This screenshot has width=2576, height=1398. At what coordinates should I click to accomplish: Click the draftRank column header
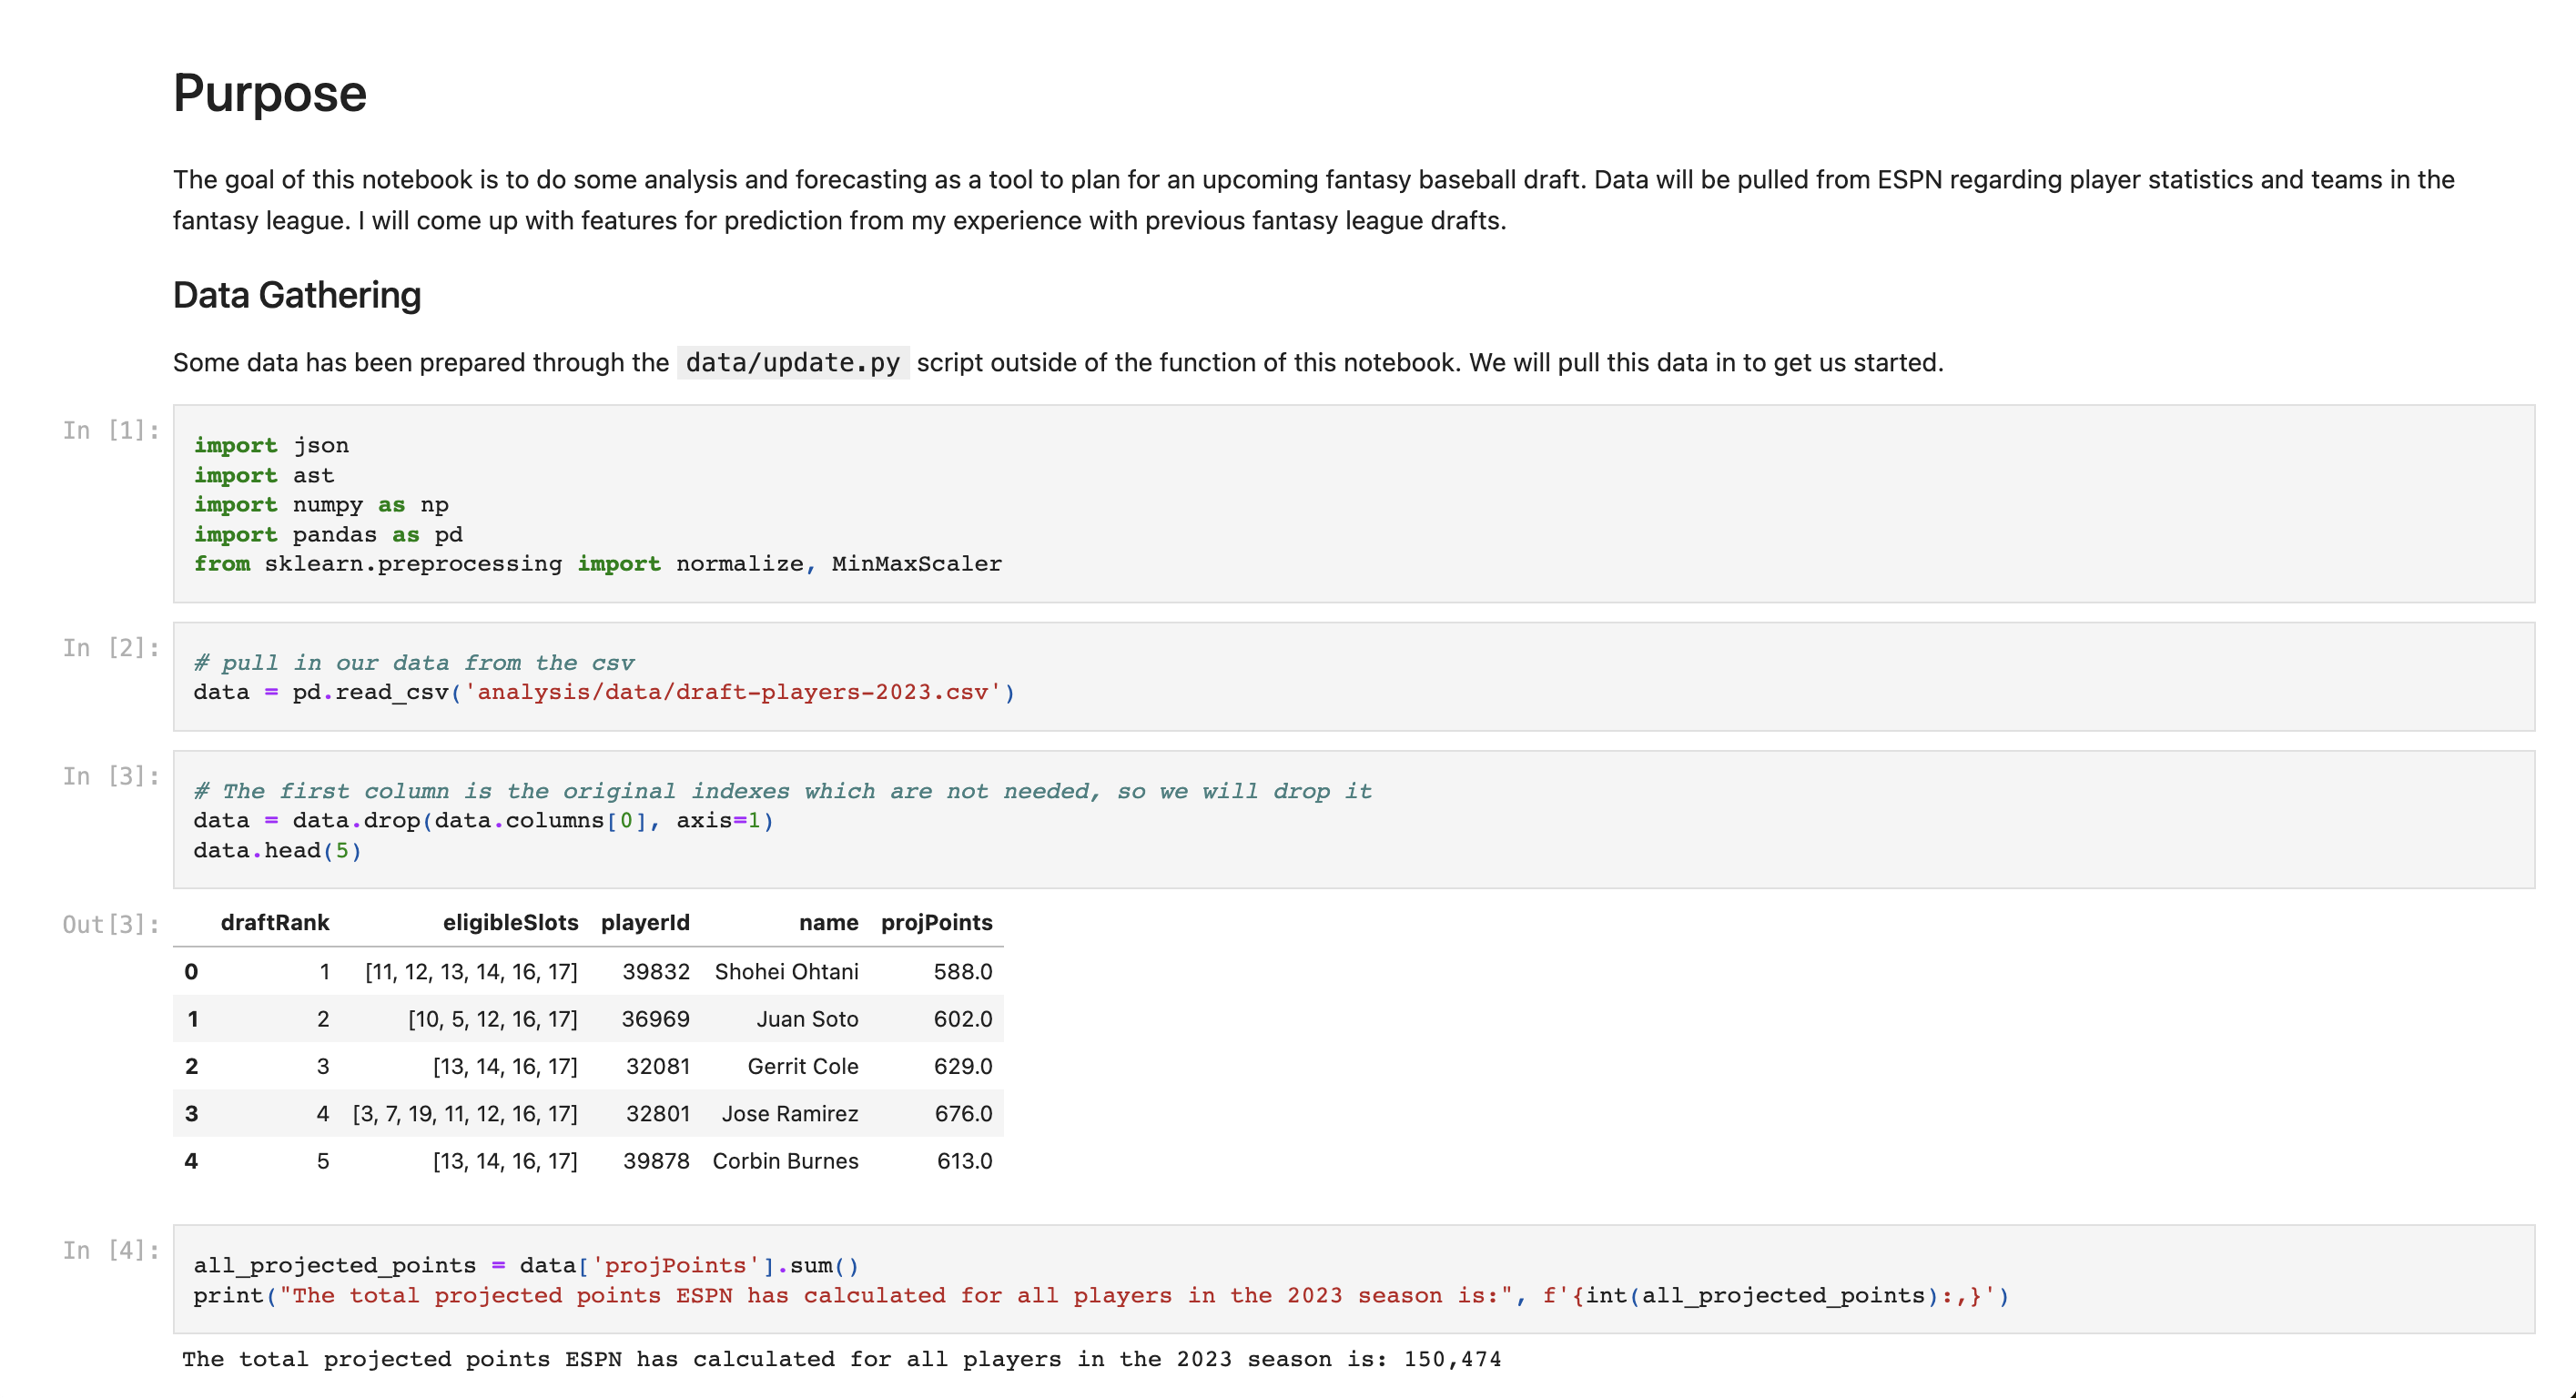click(x=274, y=922)
